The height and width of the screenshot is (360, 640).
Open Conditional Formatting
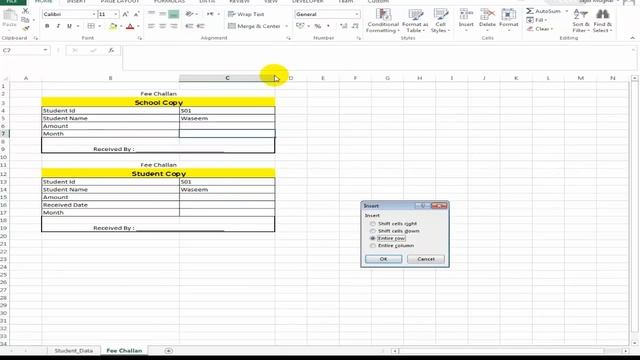click(382, 21)
